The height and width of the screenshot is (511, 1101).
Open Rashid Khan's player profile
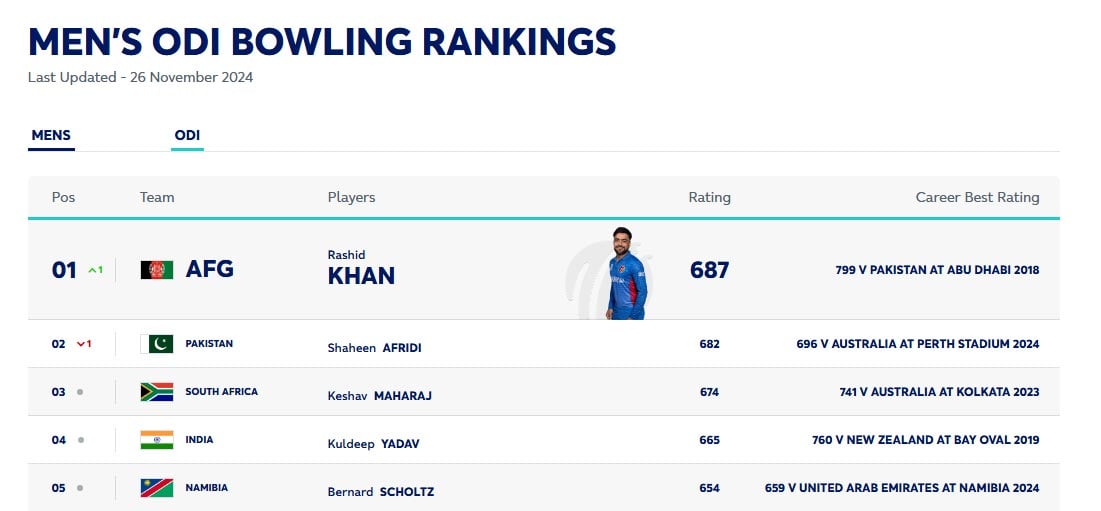coord(361,269)
